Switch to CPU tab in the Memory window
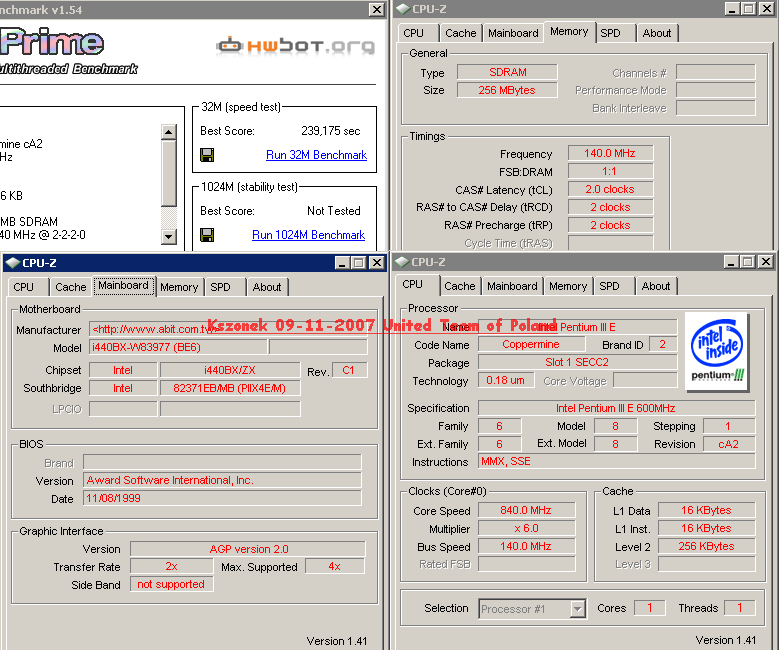This screenshot has width=779, height=650. pyautogui.click(x=413, y=33)
